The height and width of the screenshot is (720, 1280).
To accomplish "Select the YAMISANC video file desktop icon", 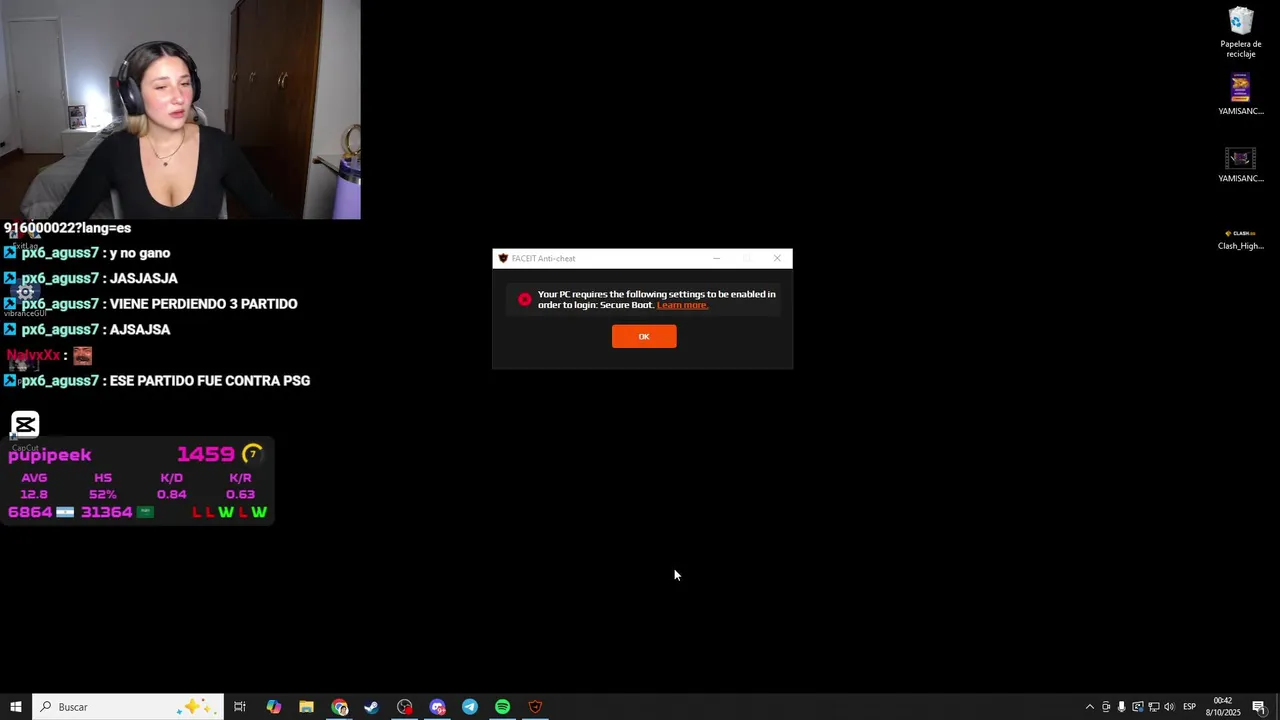I will point(1241,165).
